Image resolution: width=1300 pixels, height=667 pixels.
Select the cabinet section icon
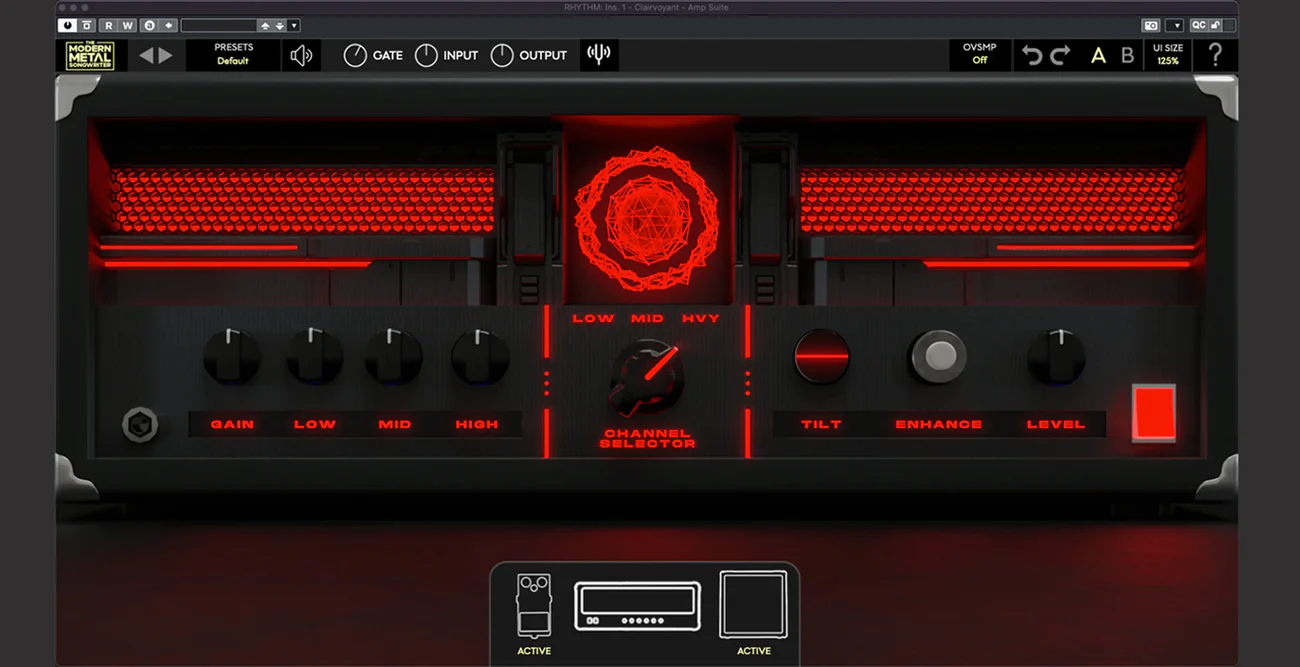click(754, 604)
